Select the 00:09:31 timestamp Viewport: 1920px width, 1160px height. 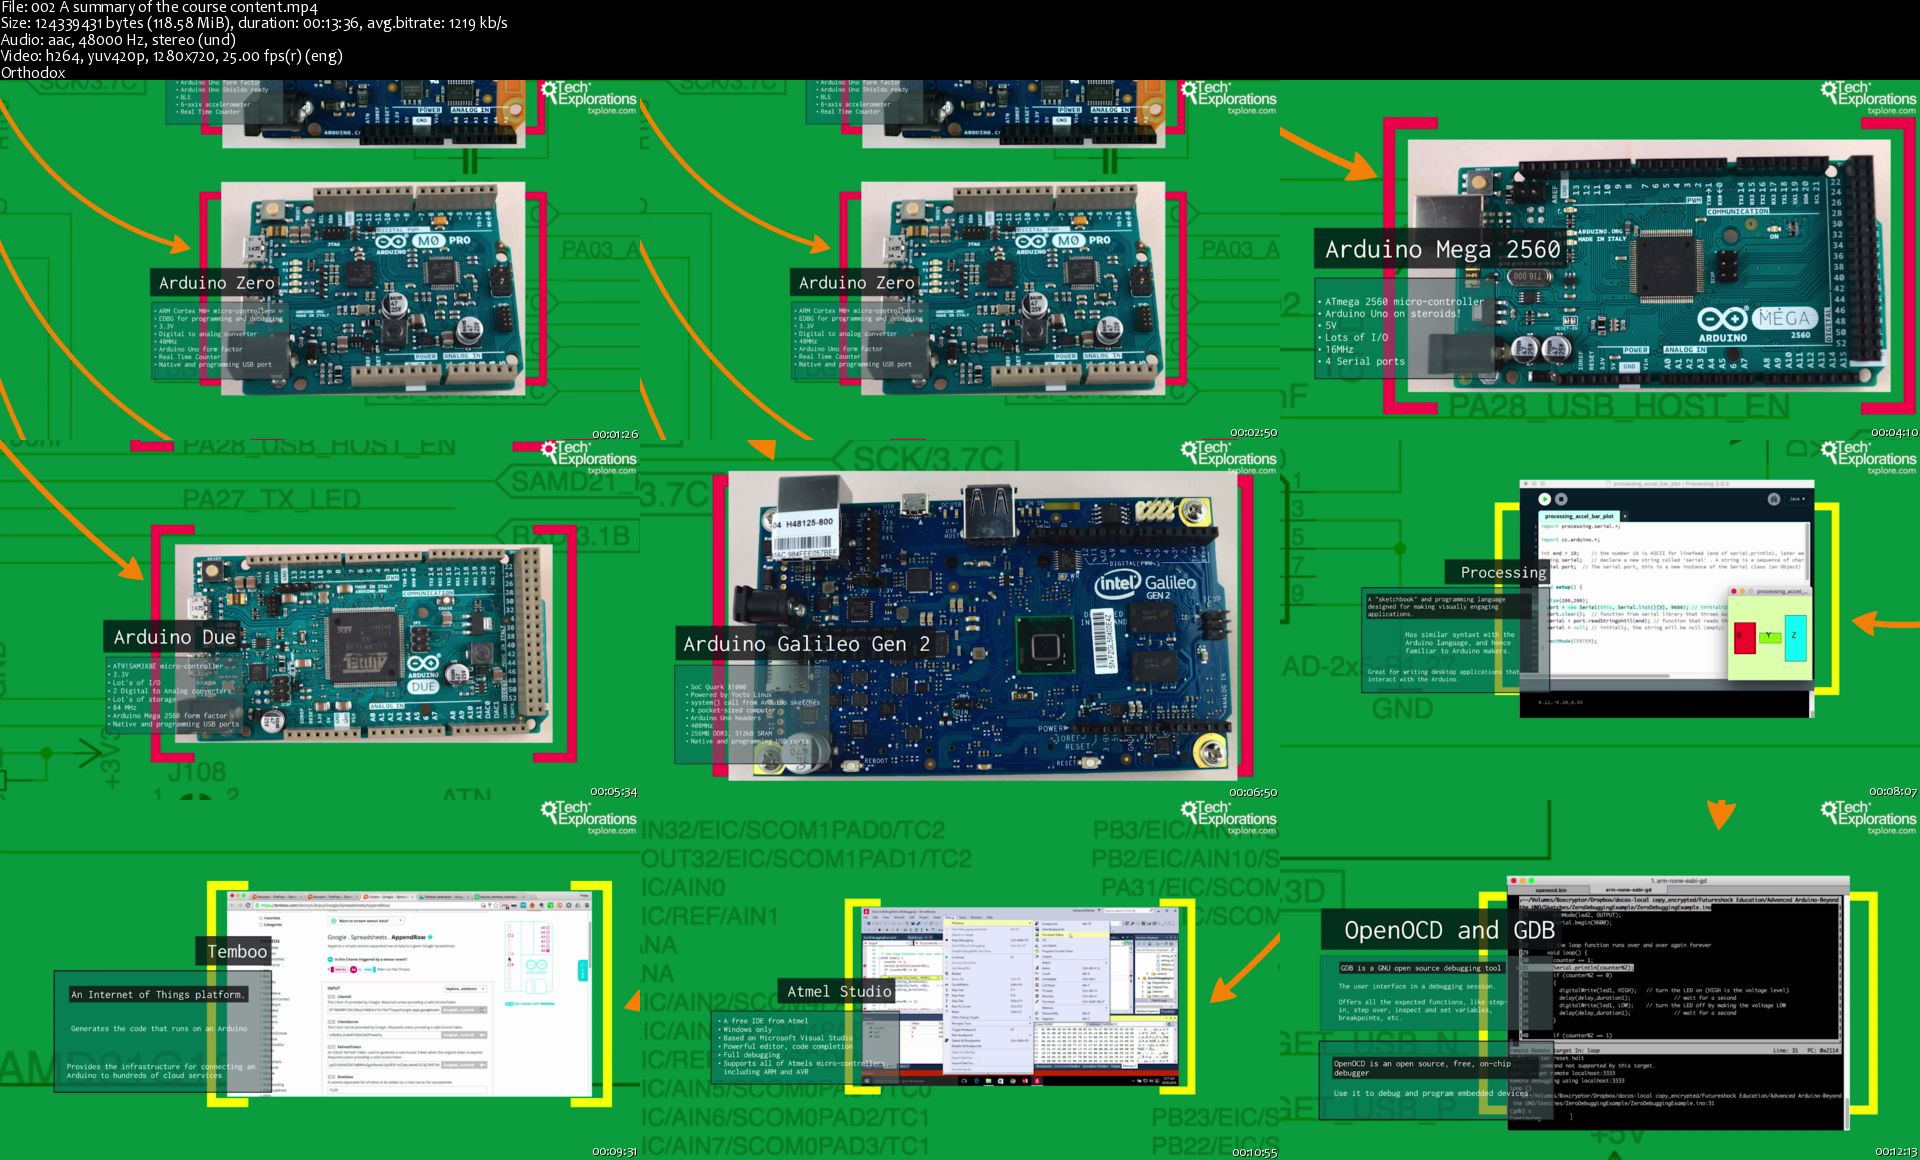[x=614, y=1152]
